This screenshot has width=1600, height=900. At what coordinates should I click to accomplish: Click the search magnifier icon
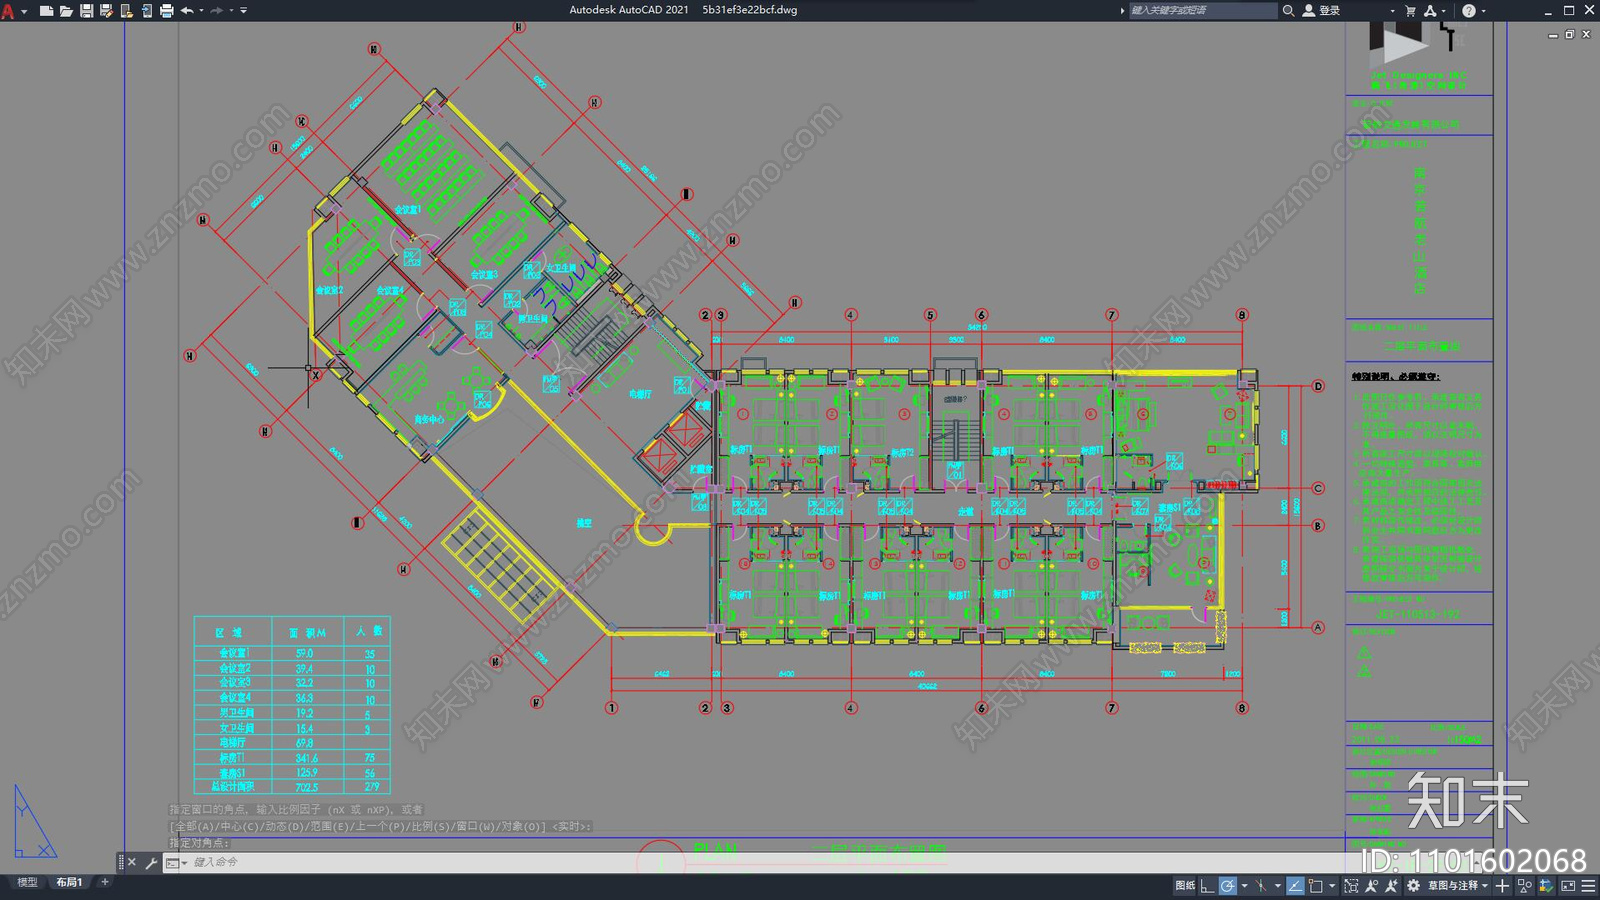click(1288, 10)
